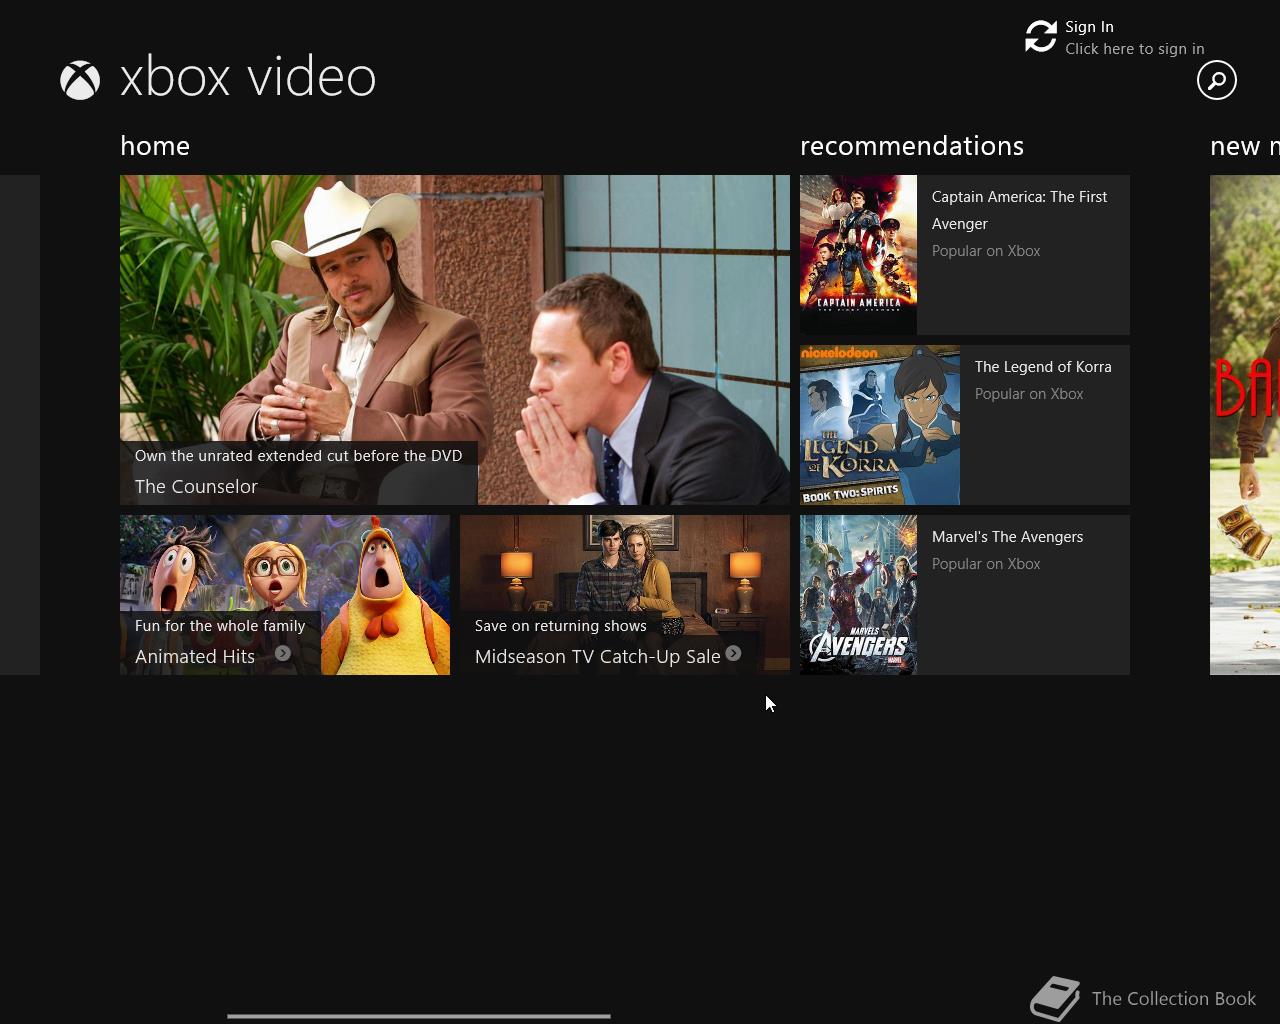This screenshot has height=1024, width=1280.
Task: Open Marvel's Avengers poster thumbnail
Action: pyautogui.click(x=858, y=595)
